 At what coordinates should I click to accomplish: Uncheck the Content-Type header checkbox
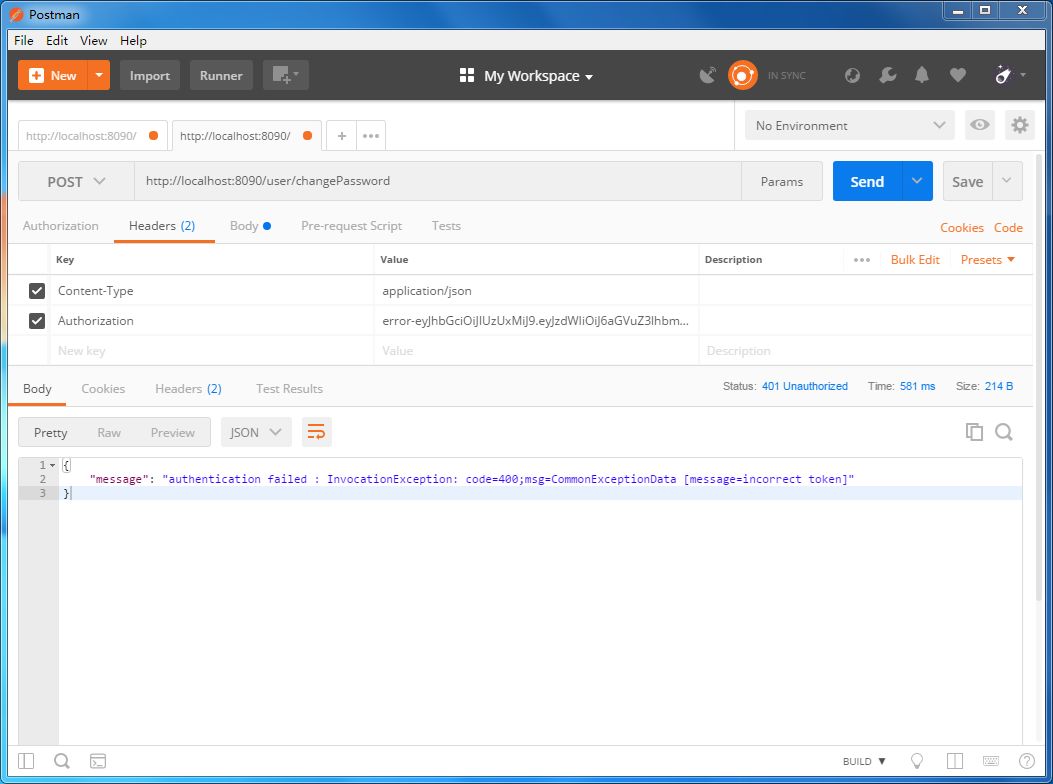pyautogui.click(x=37, y=291)
